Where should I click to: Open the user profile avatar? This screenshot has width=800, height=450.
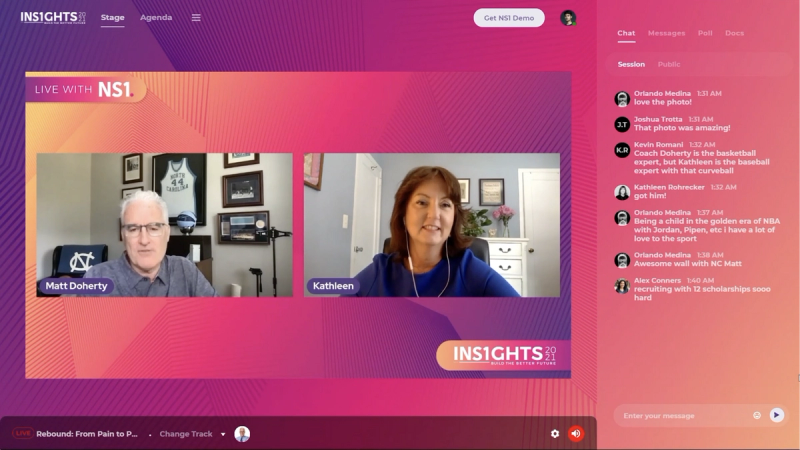click(x=568, y=18)
